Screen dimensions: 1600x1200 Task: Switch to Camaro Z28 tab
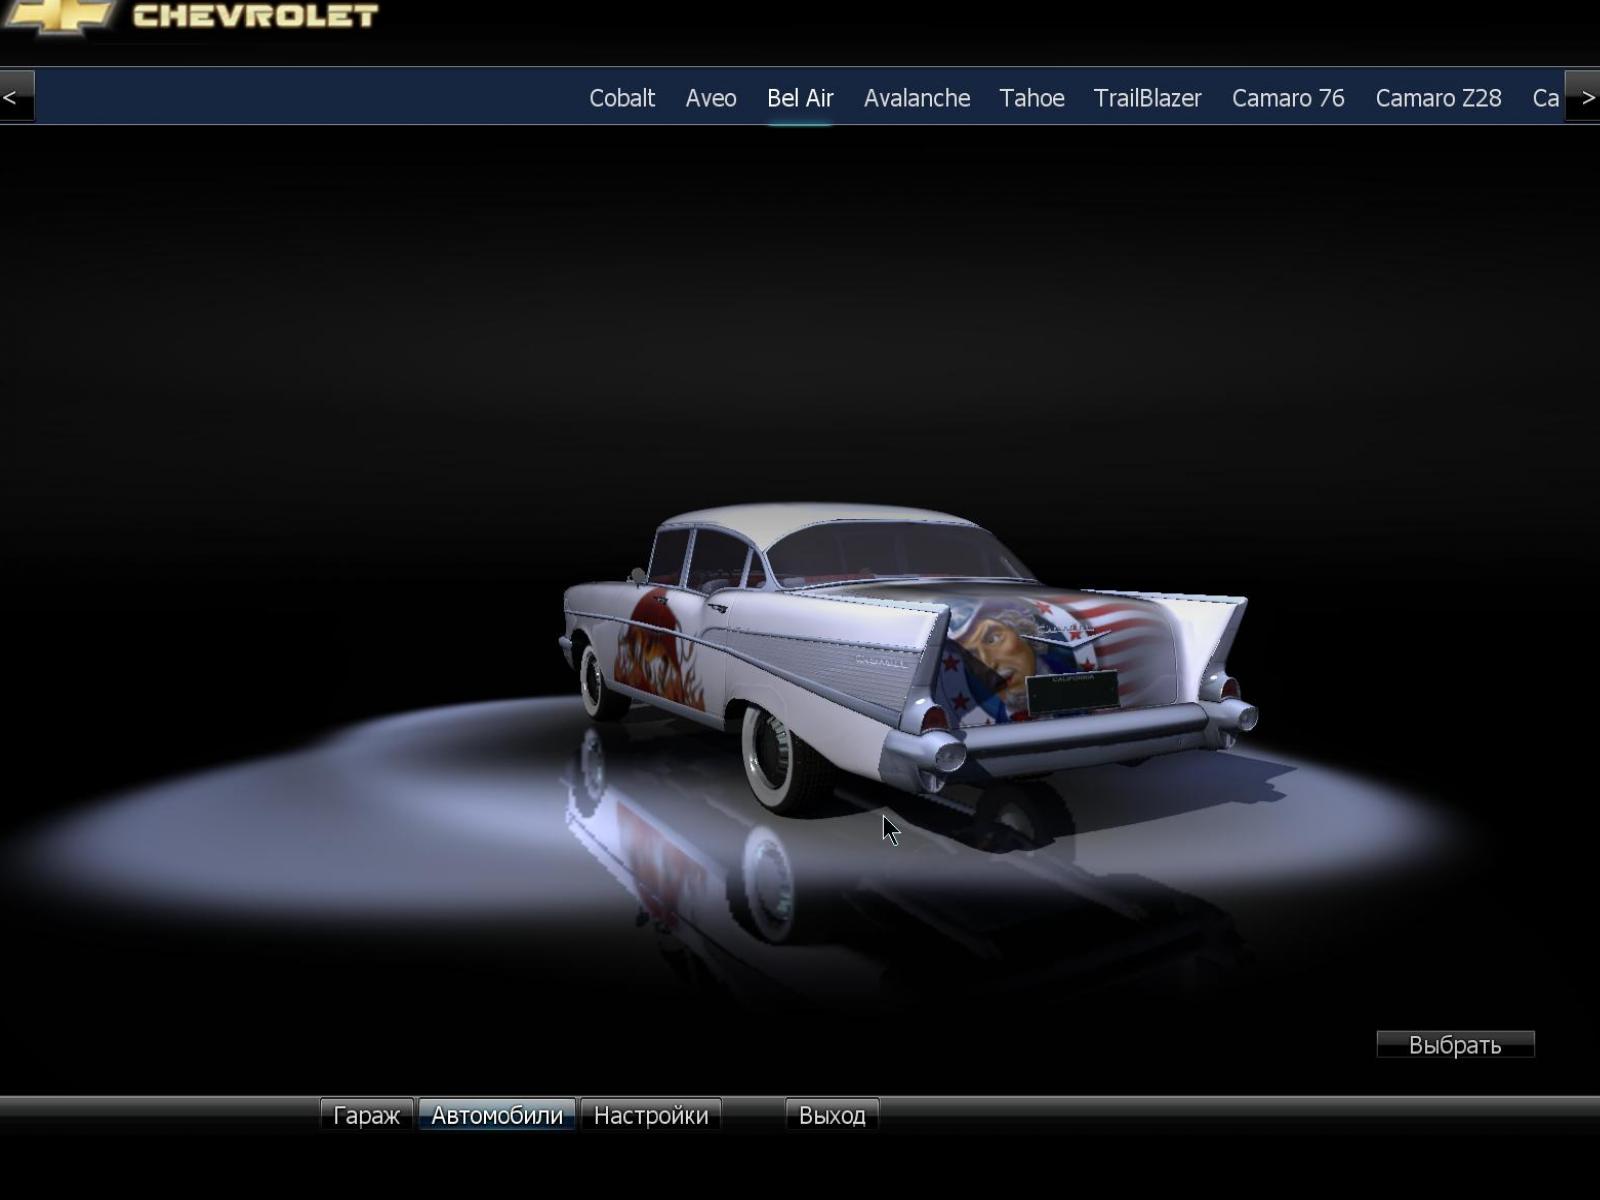click(1437, 98)
